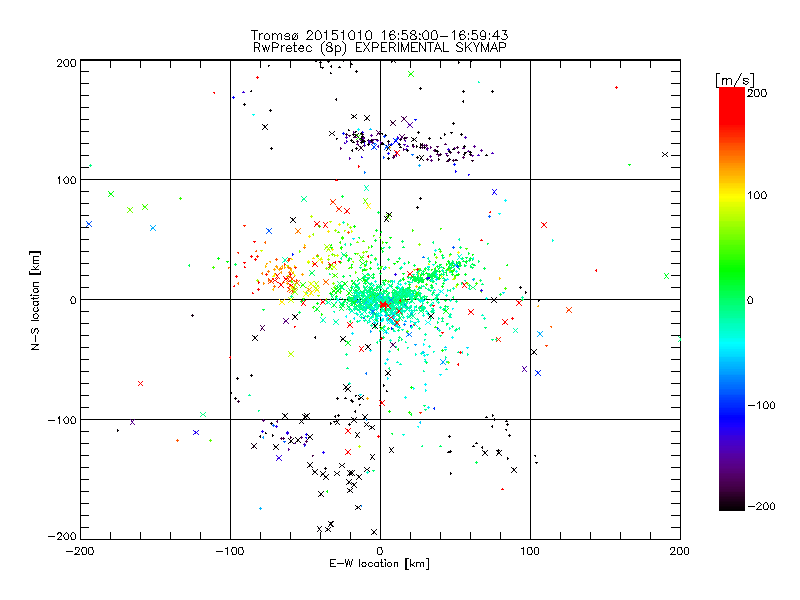
Task: Click the x-axis tick label '-200'
Action: (80, 552)
